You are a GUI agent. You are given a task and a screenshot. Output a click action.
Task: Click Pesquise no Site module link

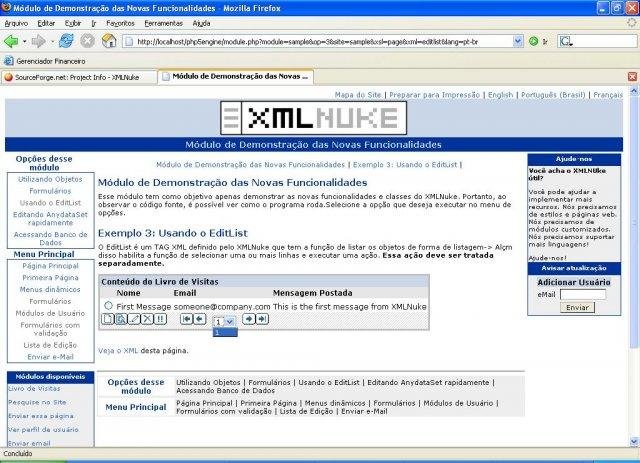[x=37, y=402]
